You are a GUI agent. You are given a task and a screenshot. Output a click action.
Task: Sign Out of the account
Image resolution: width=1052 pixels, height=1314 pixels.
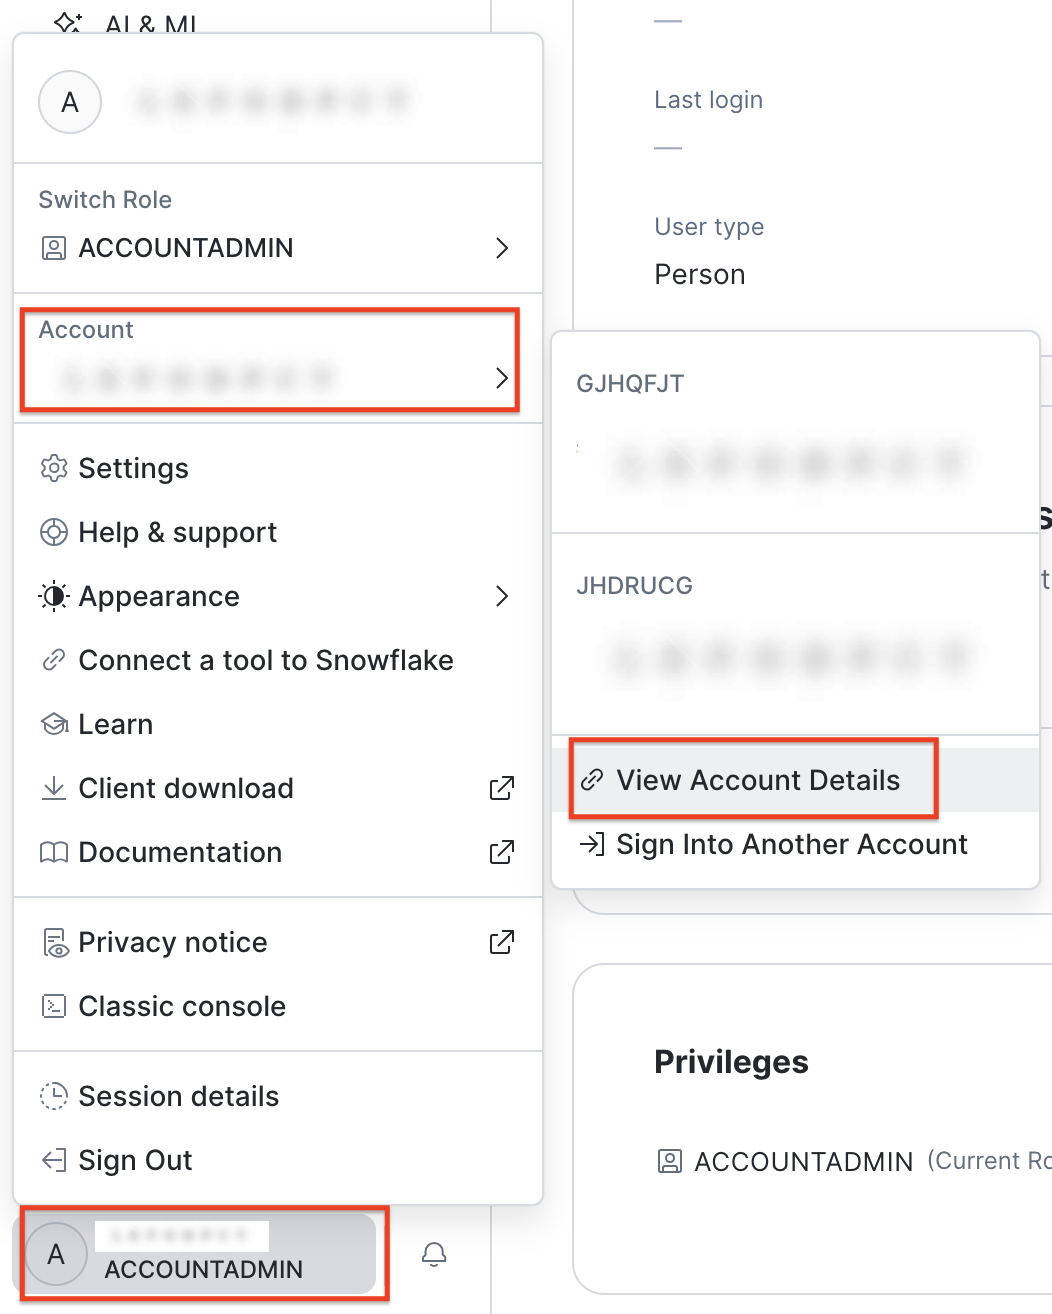278,1160
